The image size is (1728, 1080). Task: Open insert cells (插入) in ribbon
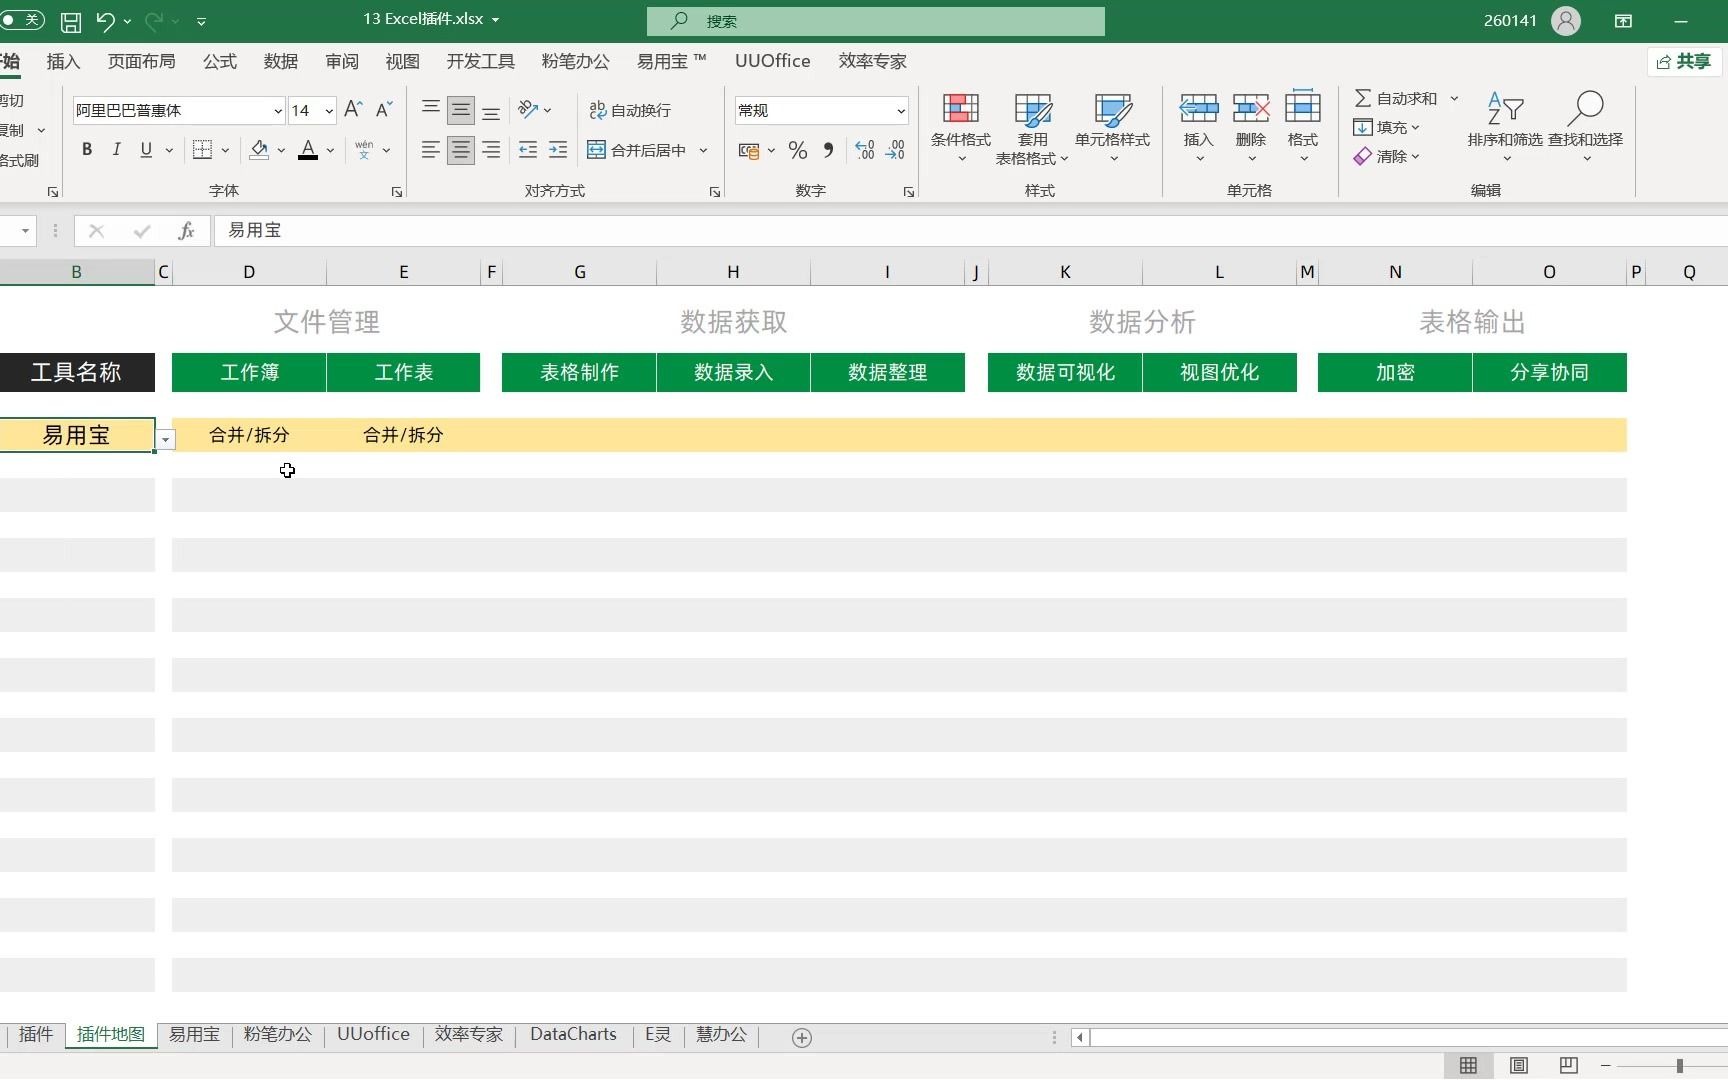pos(1198,127)
